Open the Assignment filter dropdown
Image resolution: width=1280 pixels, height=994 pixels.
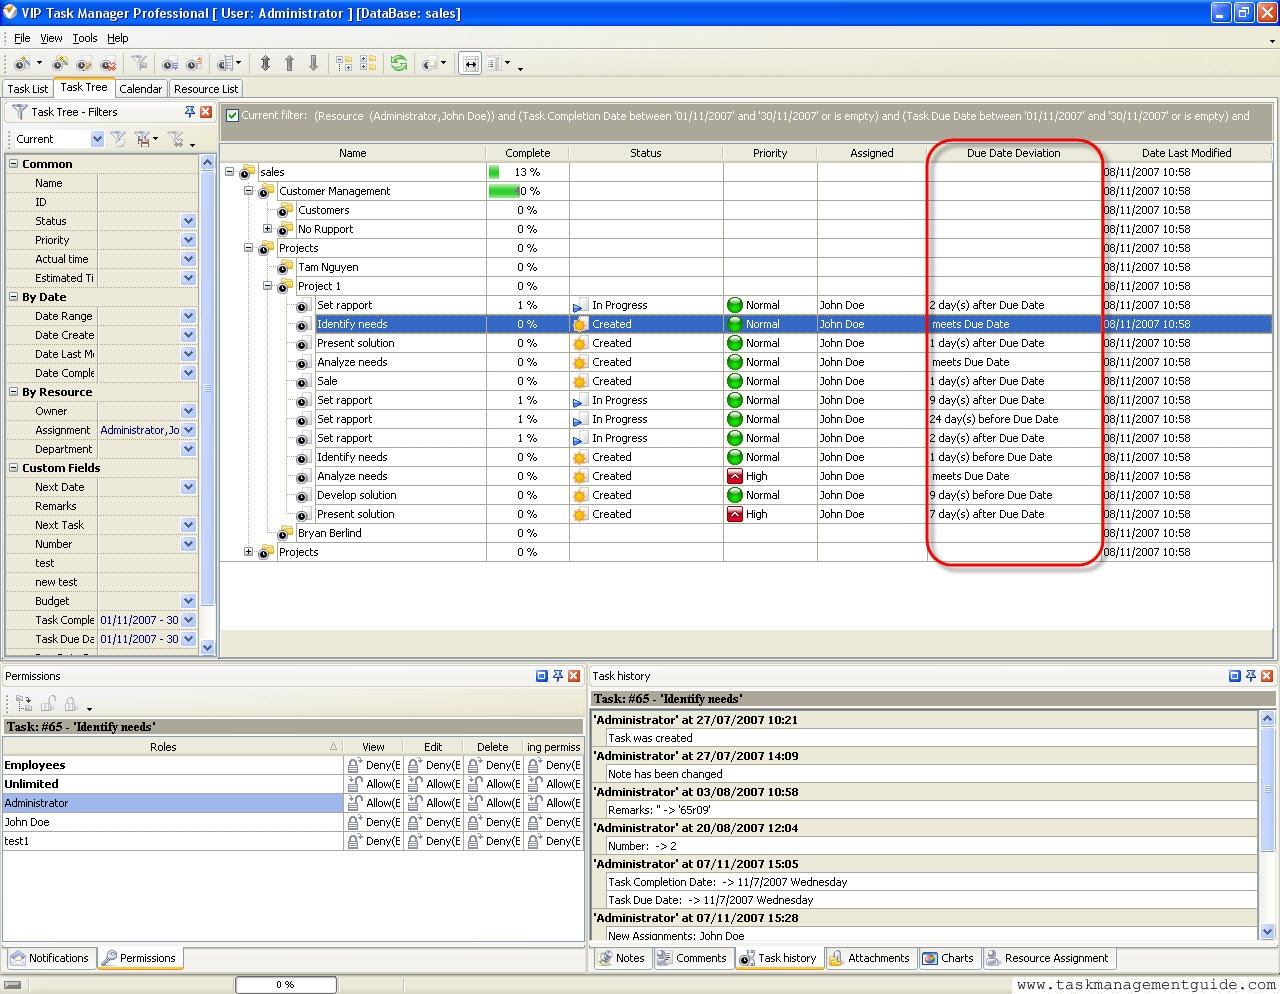point(188,430)
